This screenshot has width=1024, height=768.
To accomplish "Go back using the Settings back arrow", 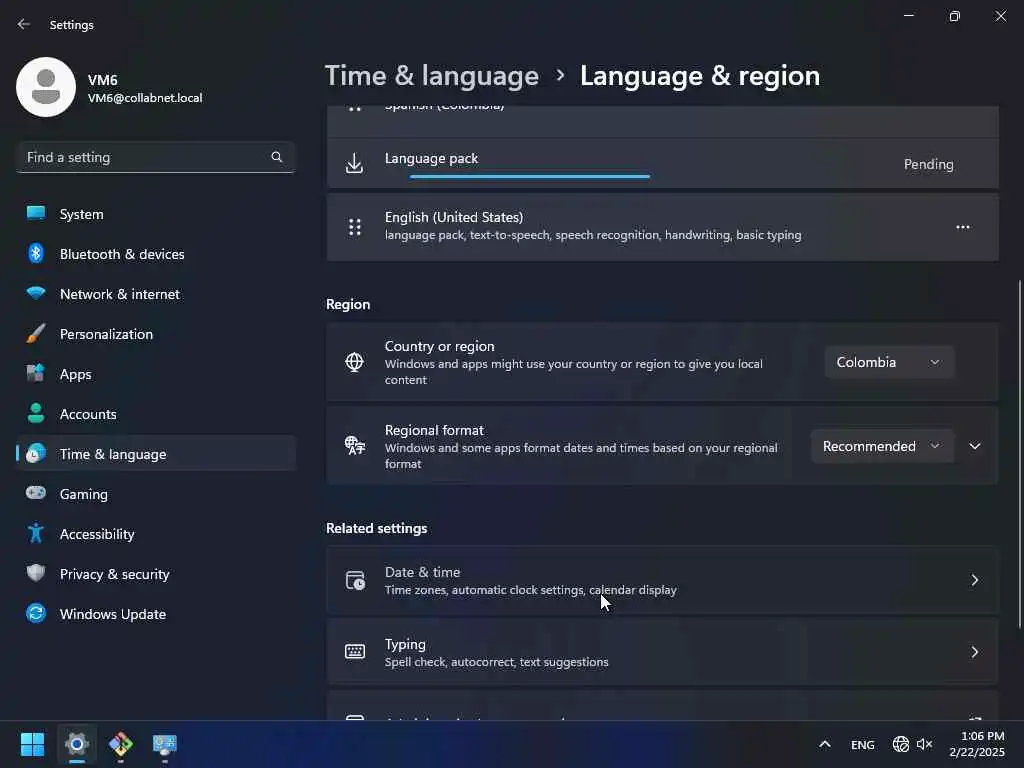I will point(24,24).
